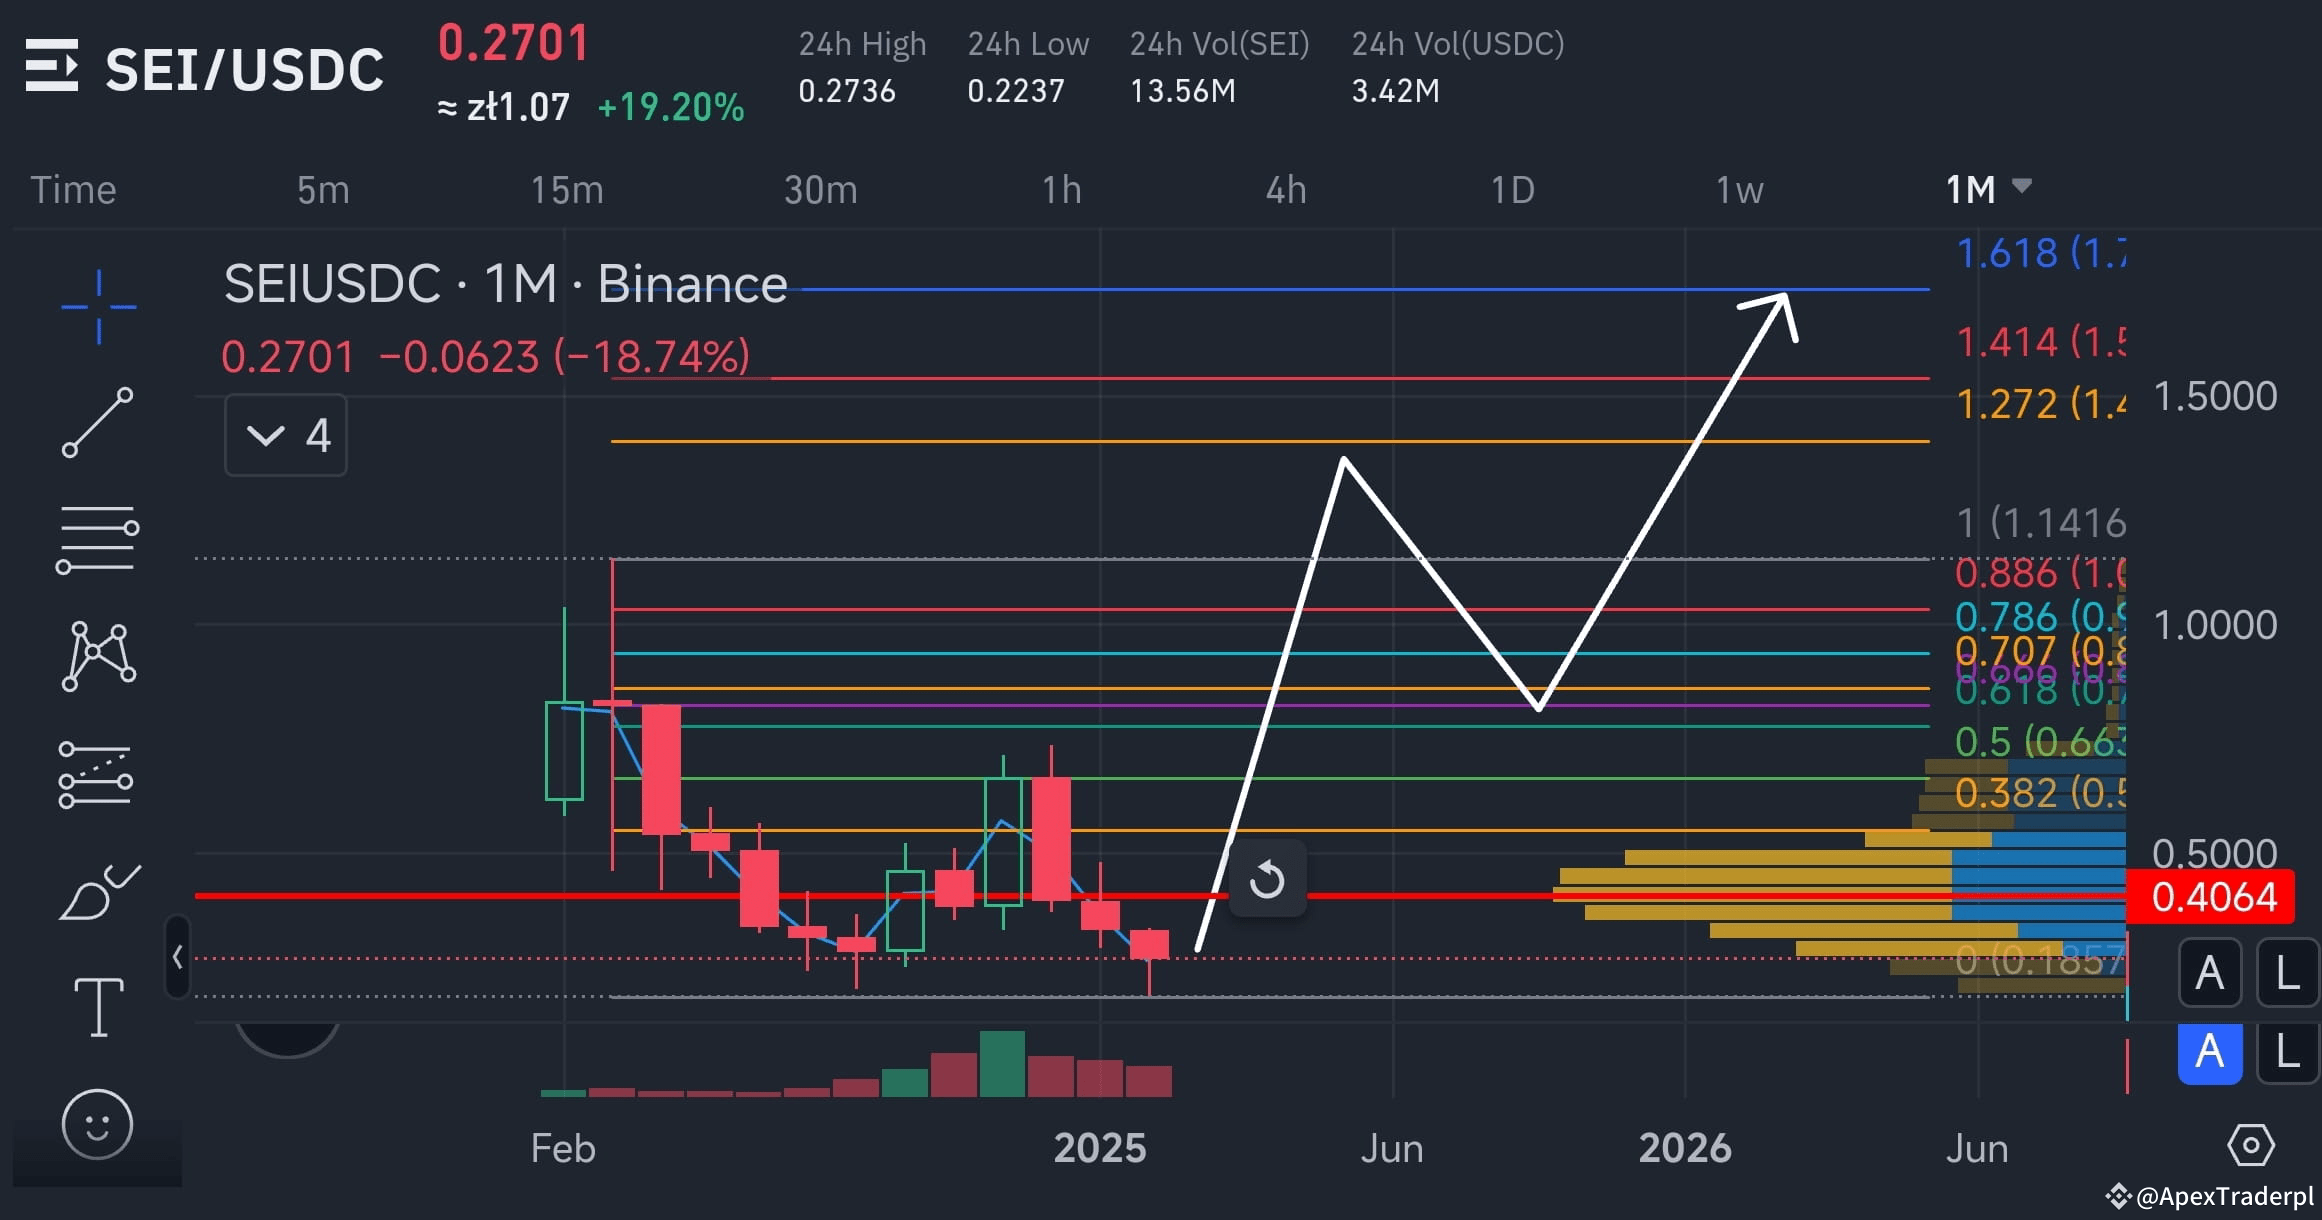Click the 1.272 Fibonacci level label
The height and width of the screenshot is (1220, 2322).
2040,404
